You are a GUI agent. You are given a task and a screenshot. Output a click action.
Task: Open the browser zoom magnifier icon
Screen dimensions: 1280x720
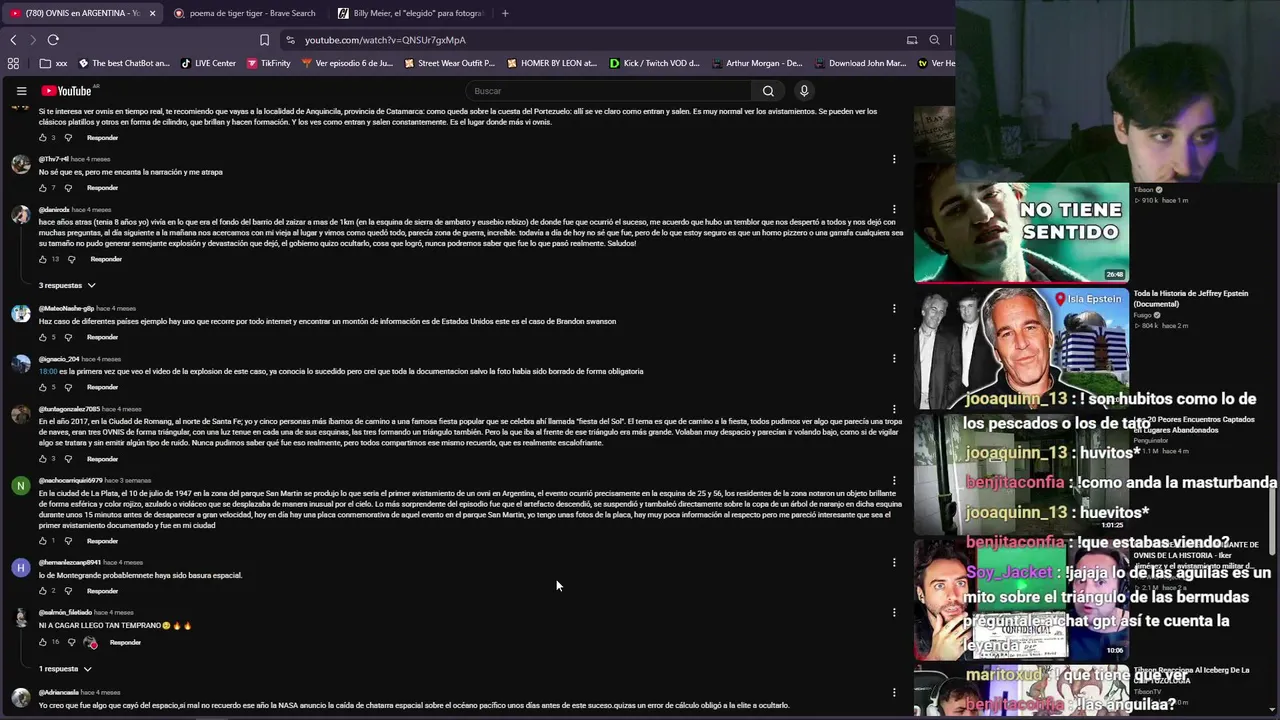click(x=934, y=40)
